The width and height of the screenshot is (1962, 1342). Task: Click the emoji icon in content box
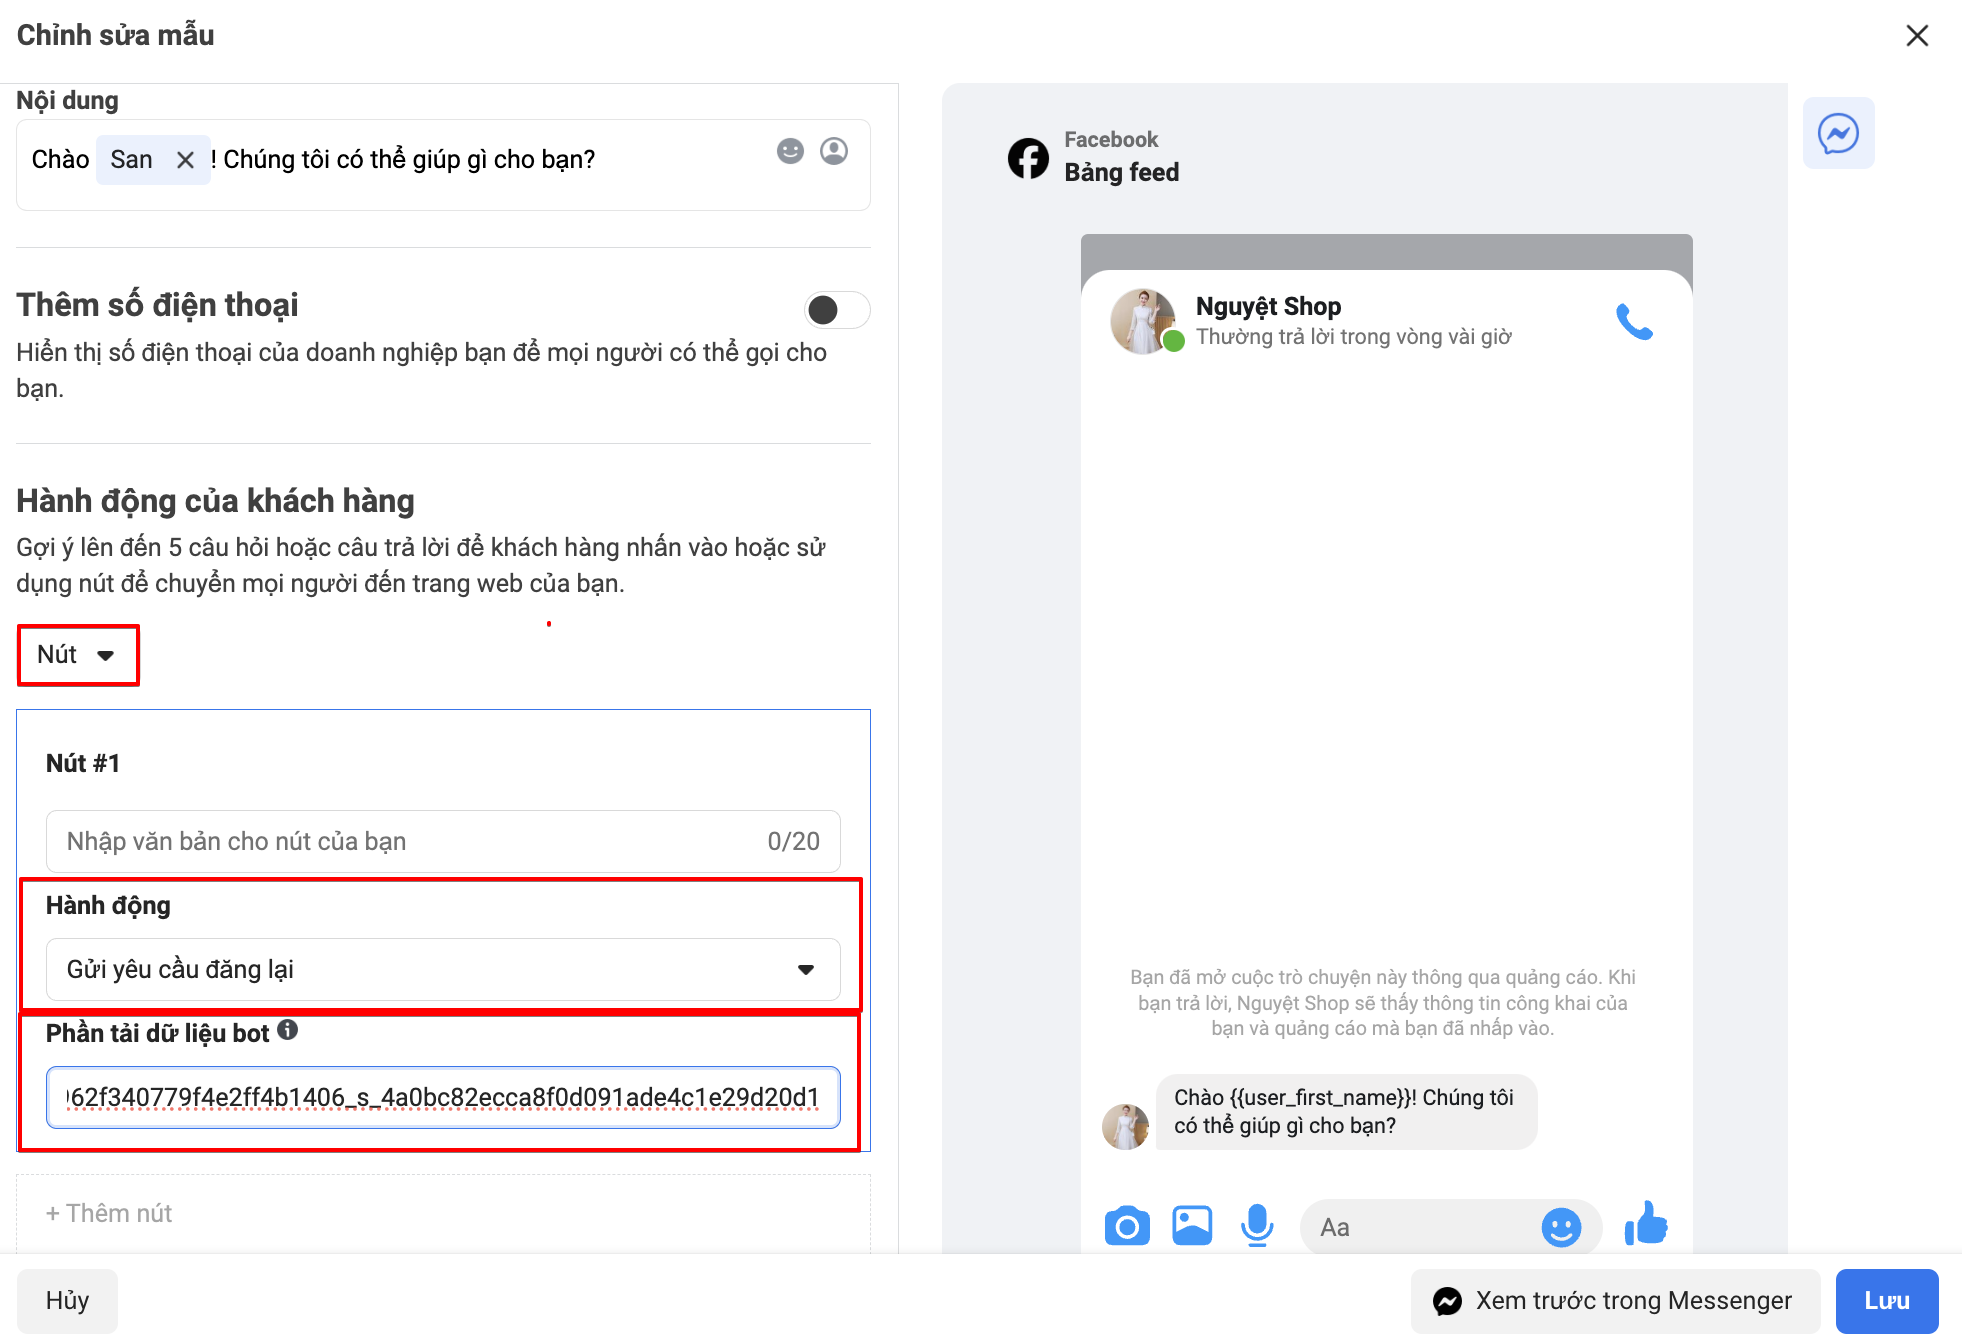(790, 151)
